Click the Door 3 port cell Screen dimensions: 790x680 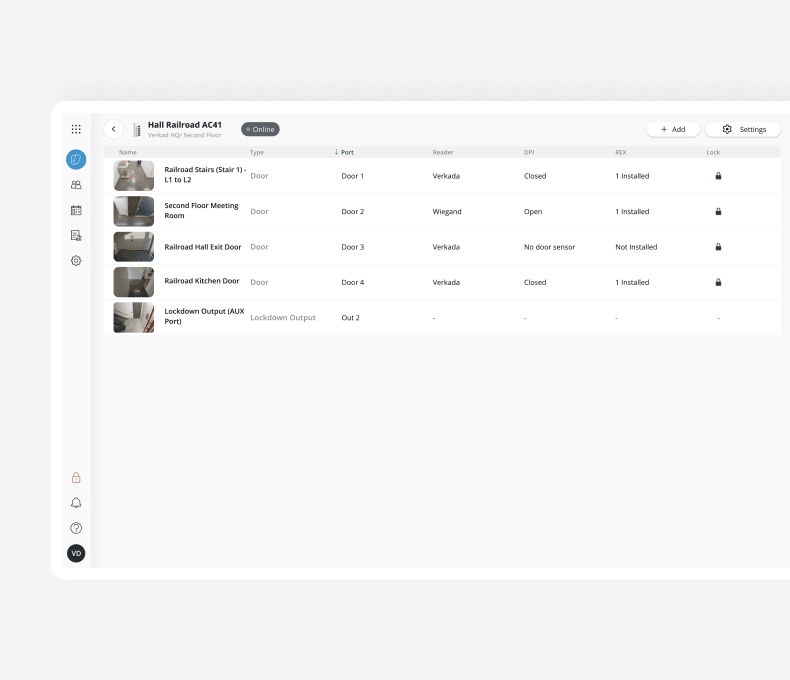[x=353, y=247]
